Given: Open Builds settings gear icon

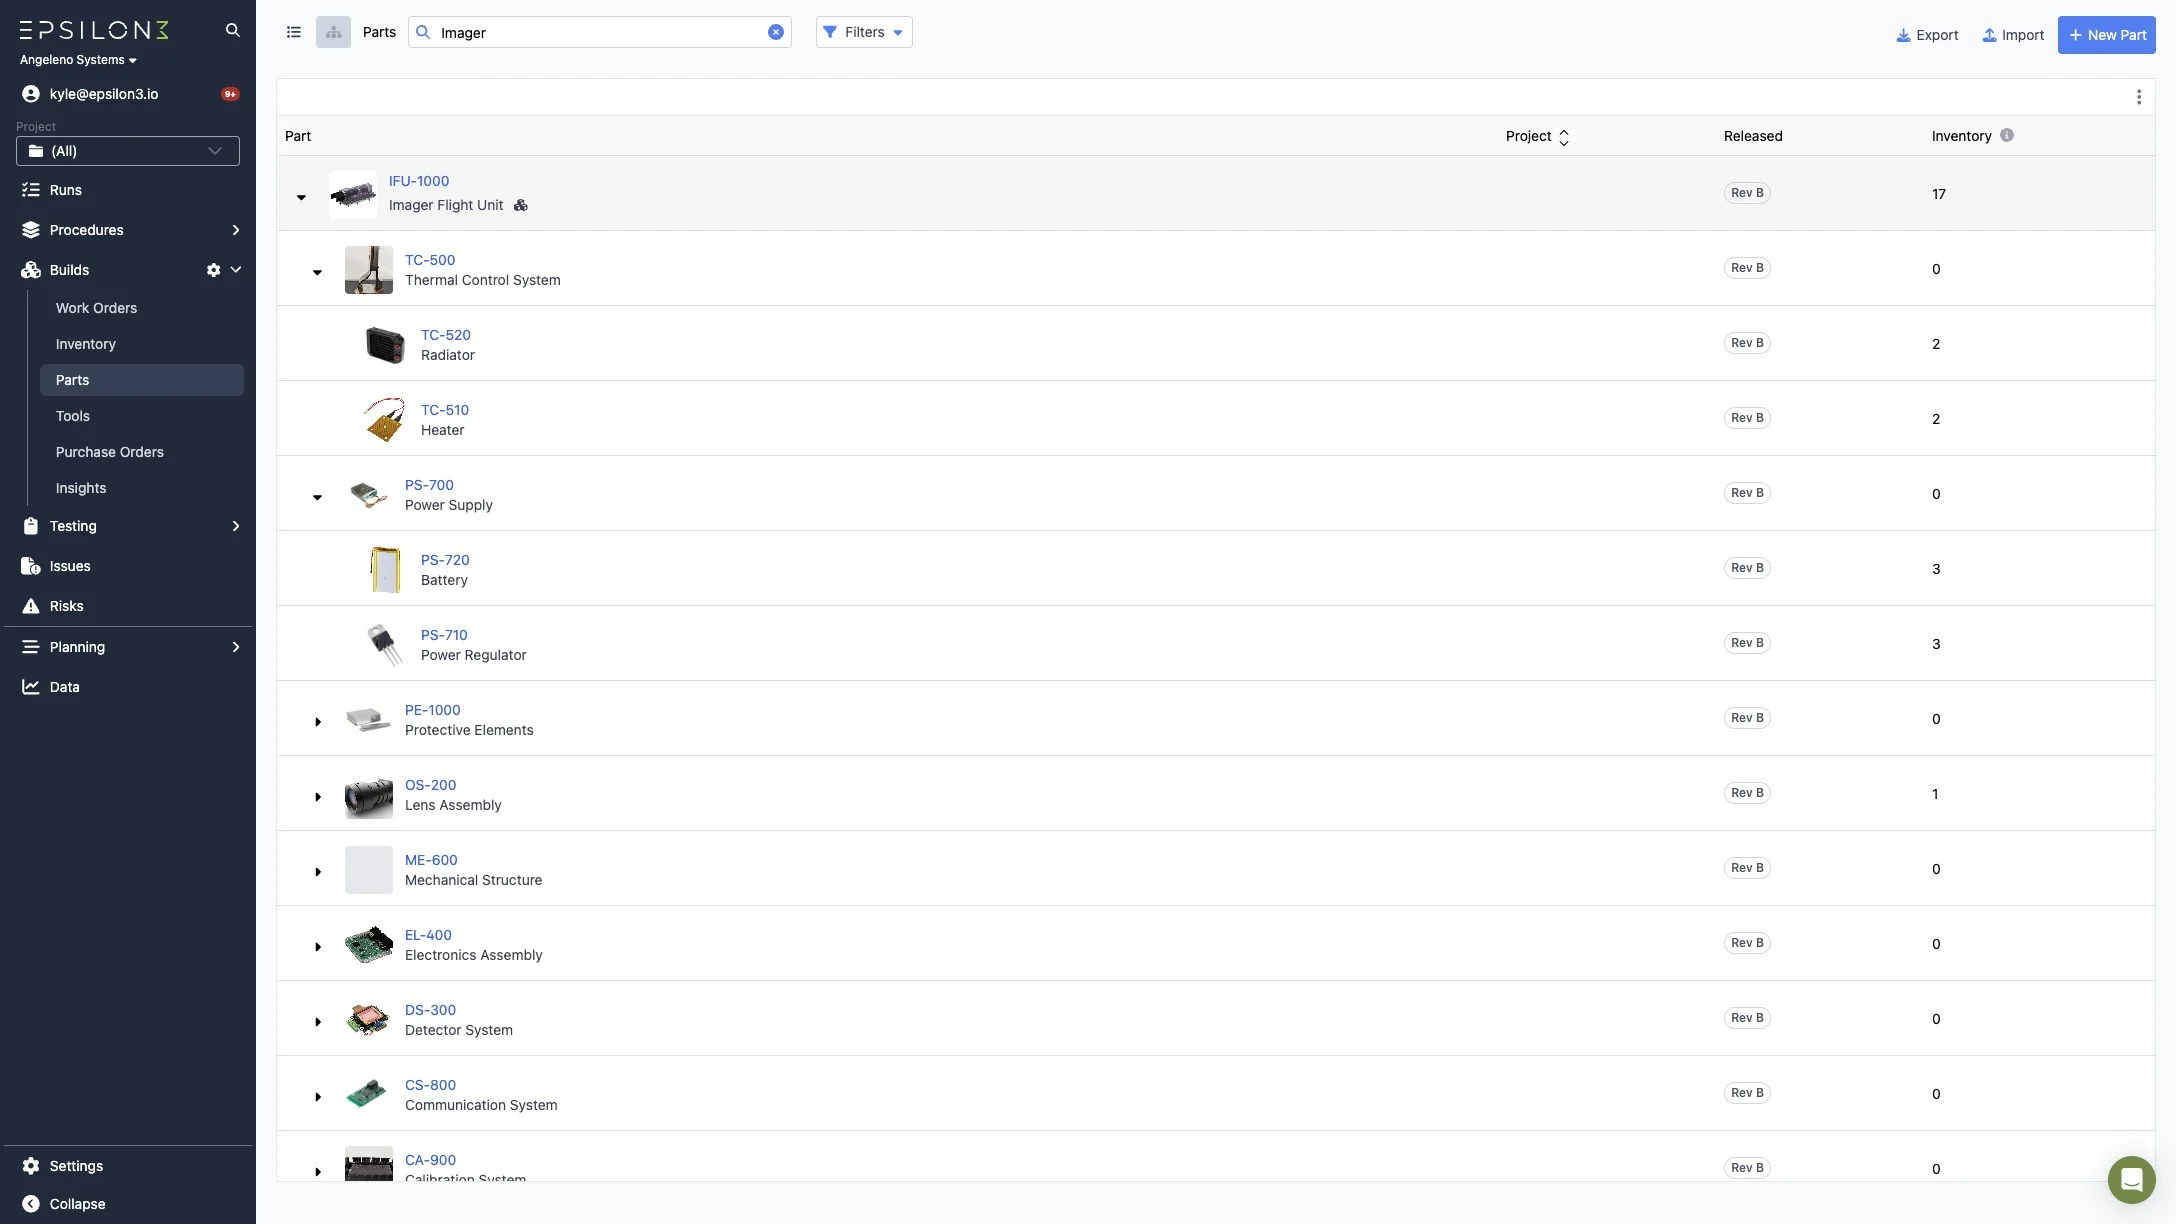Looking at the screenshot, I should coord(213,270).
